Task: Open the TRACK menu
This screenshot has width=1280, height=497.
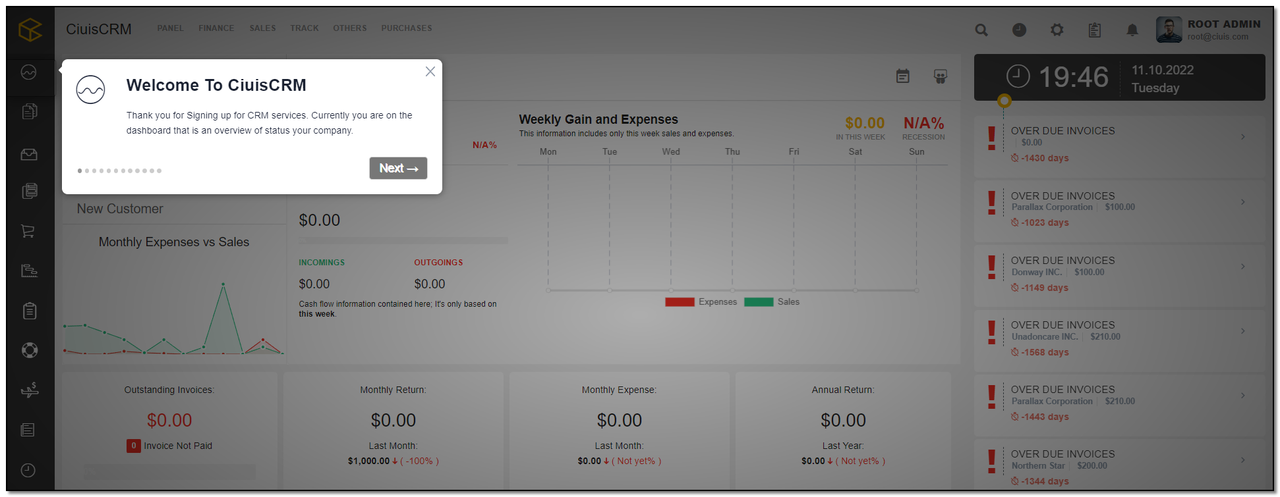Action: [304, 28]
